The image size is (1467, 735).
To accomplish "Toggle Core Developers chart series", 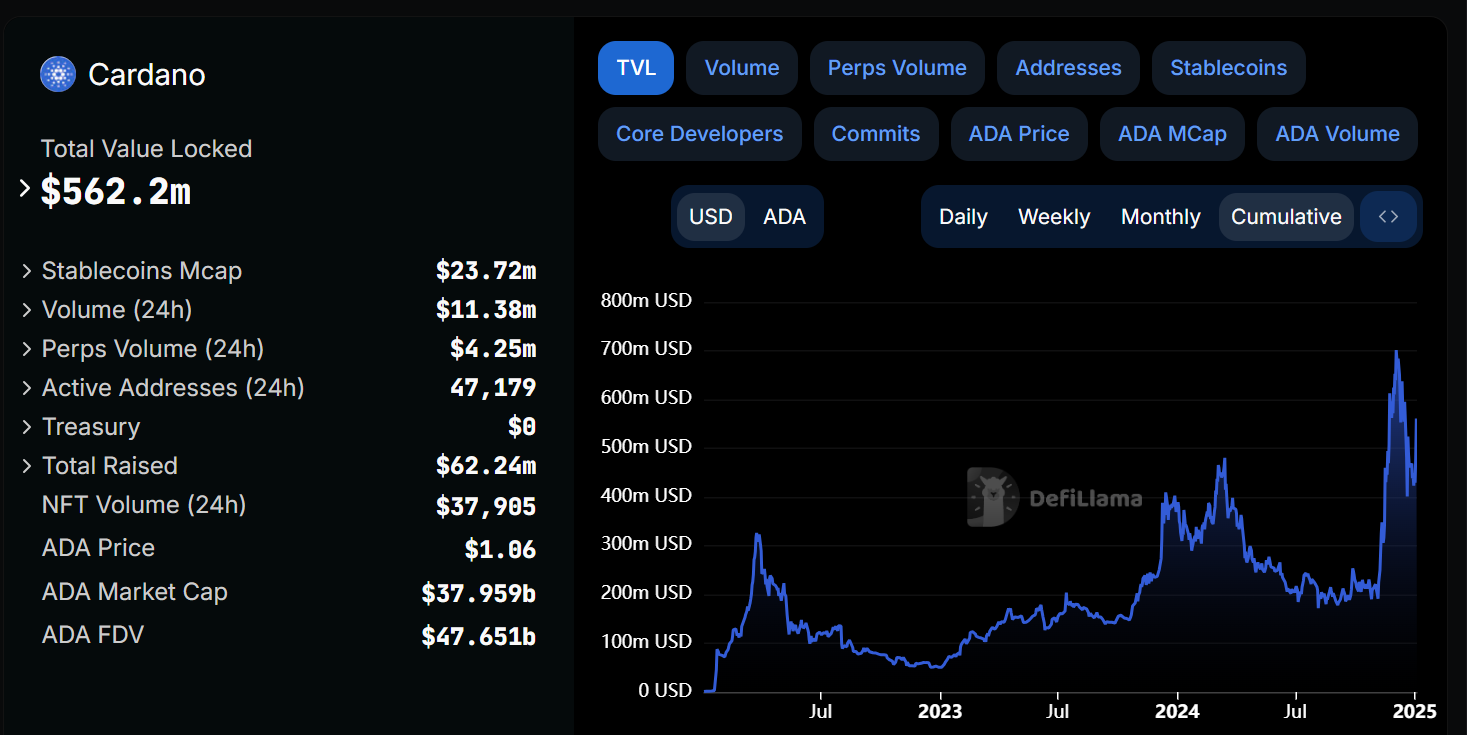I will (700, 134).
